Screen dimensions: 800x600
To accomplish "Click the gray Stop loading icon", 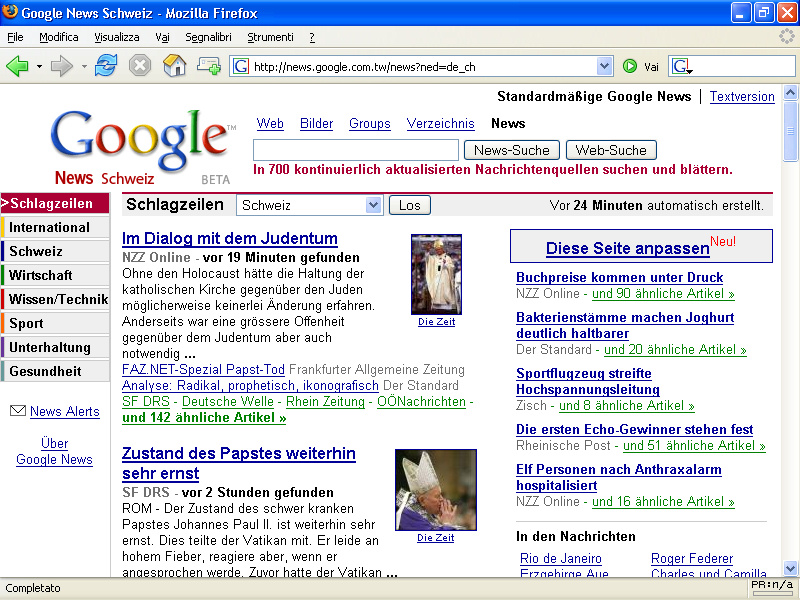I will [140, 66].
